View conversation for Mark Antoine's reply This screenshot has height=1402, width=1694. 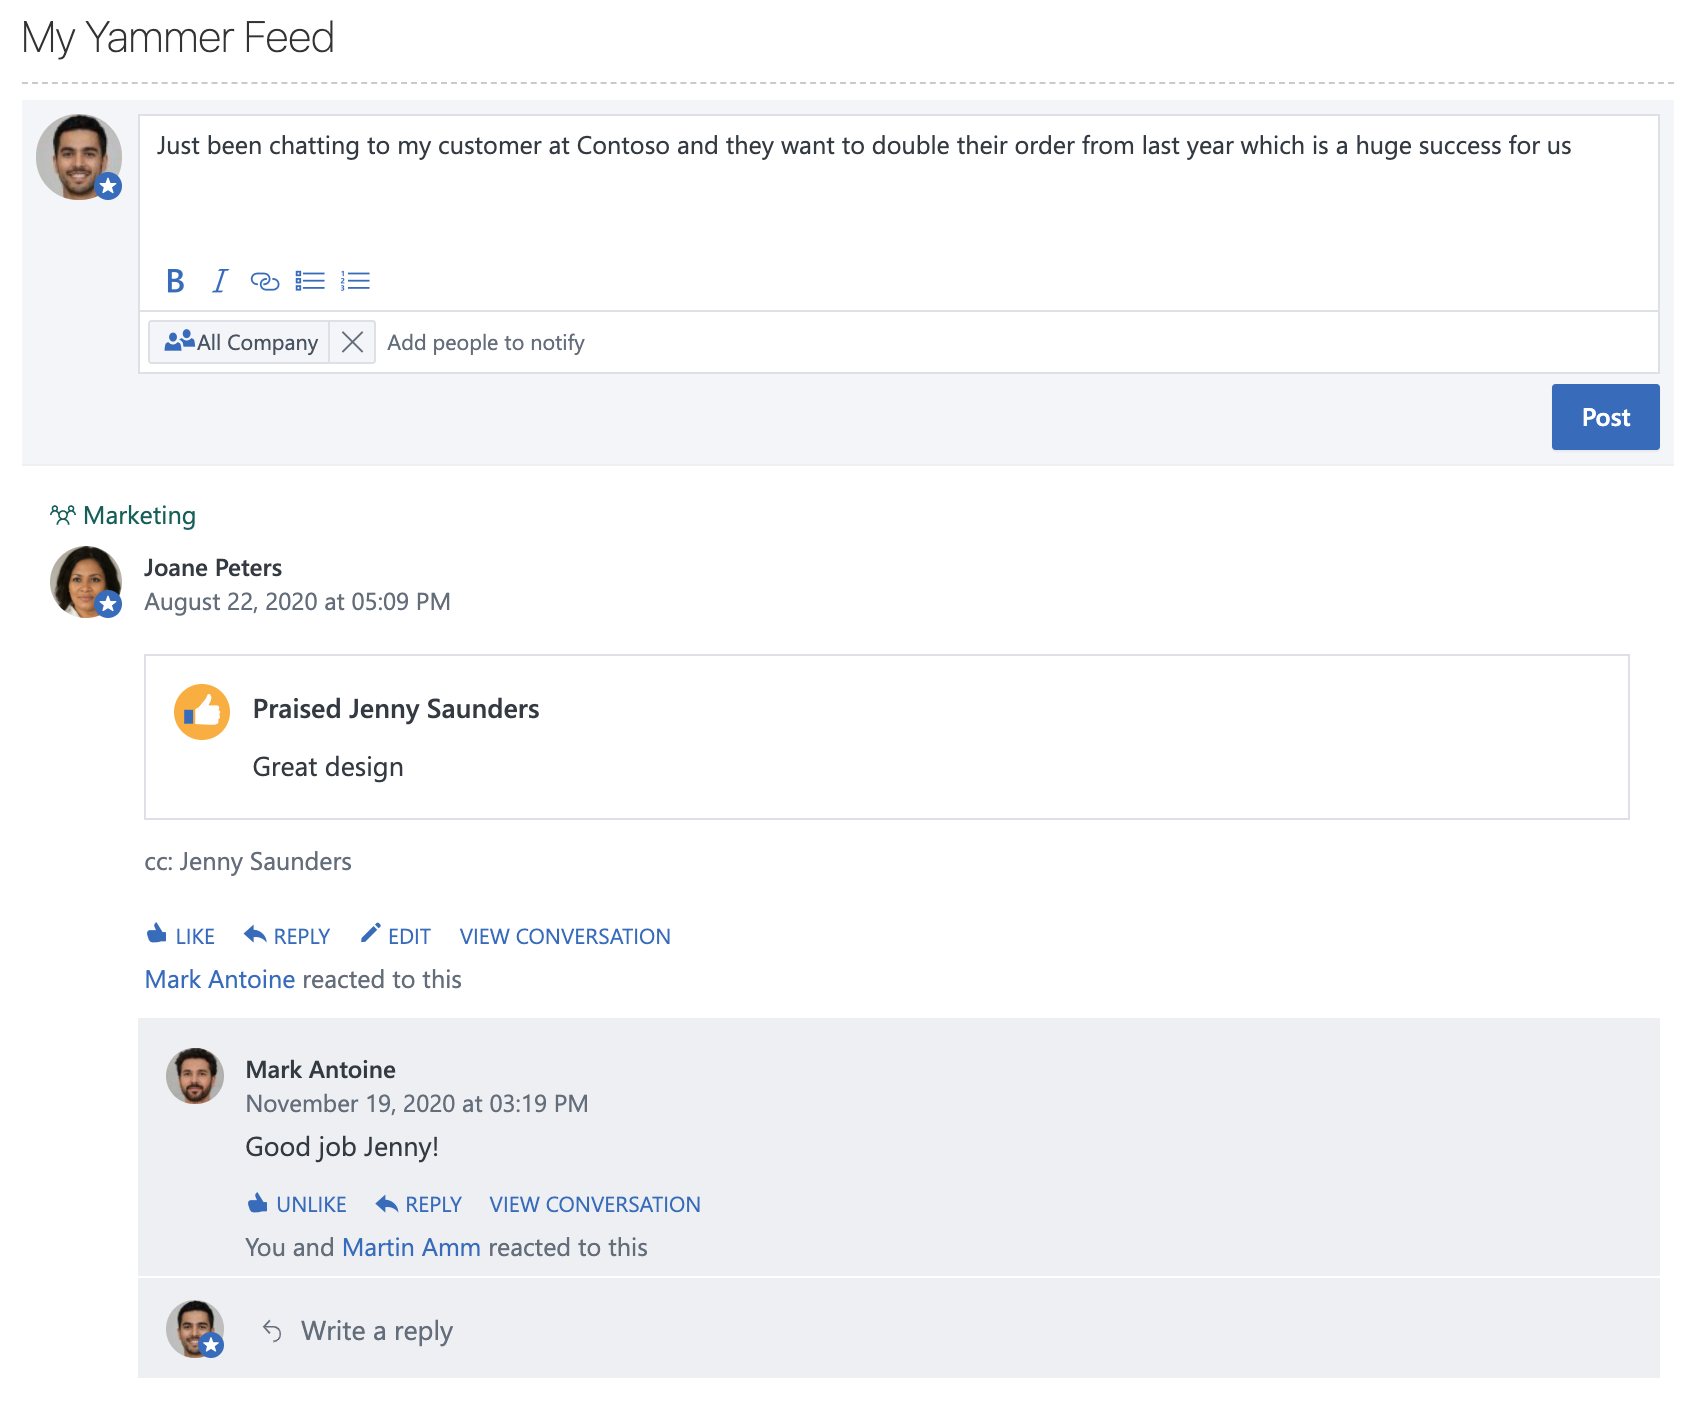[x=595, y=1204]
